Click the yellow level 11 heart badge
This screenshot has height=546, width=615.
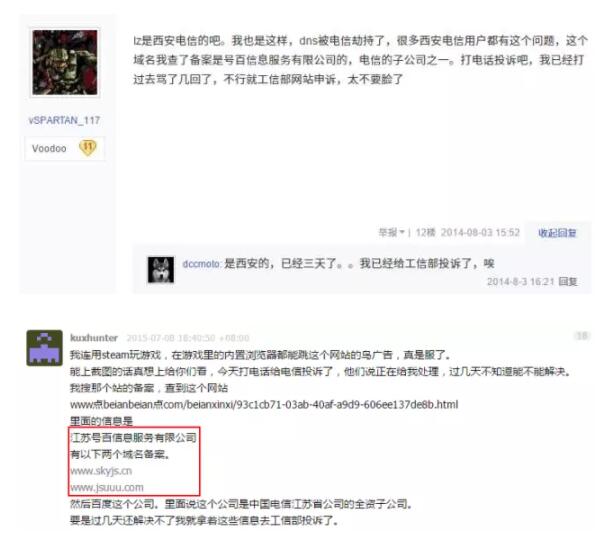(87, 148)
